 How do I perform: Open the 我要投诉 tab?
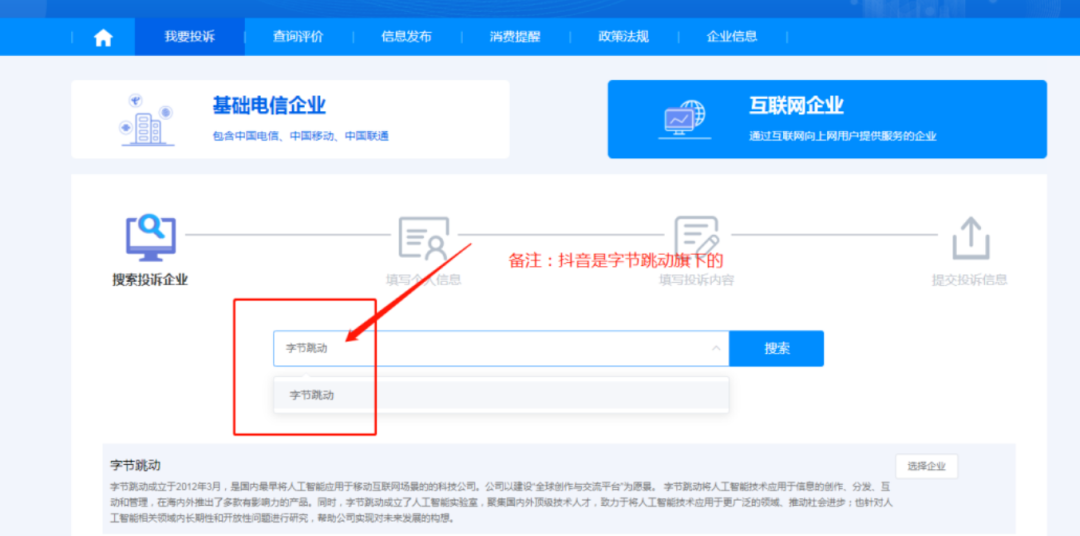click(189, 37)
